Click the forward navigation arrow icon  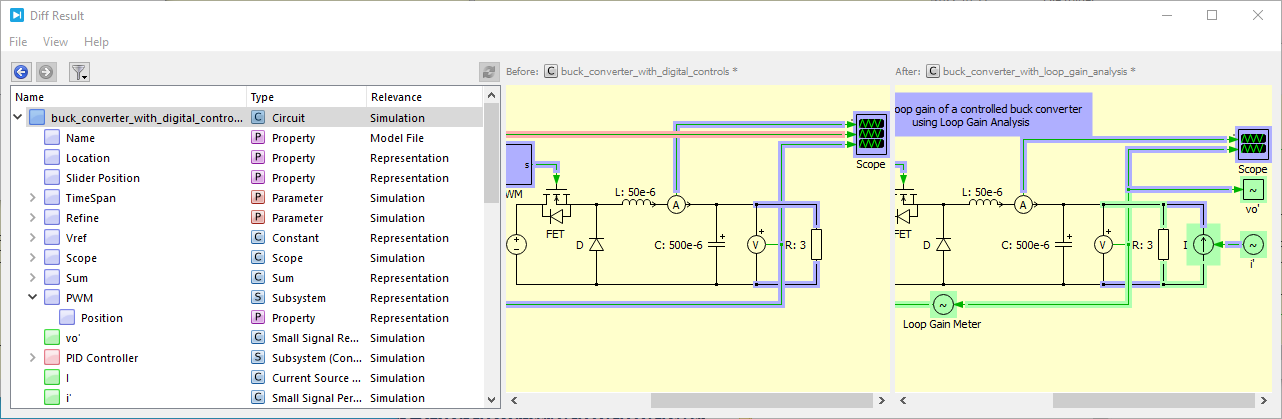[x=46, y=72]
